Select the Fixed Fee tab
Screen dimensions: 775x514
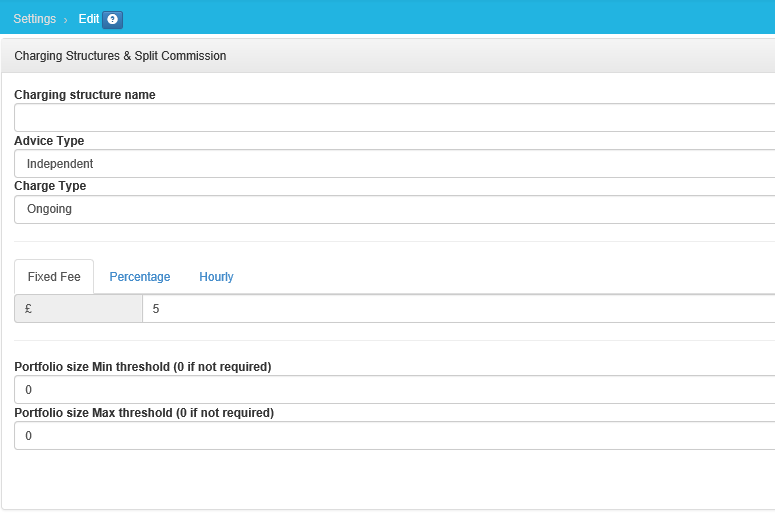tap(54, 277)
